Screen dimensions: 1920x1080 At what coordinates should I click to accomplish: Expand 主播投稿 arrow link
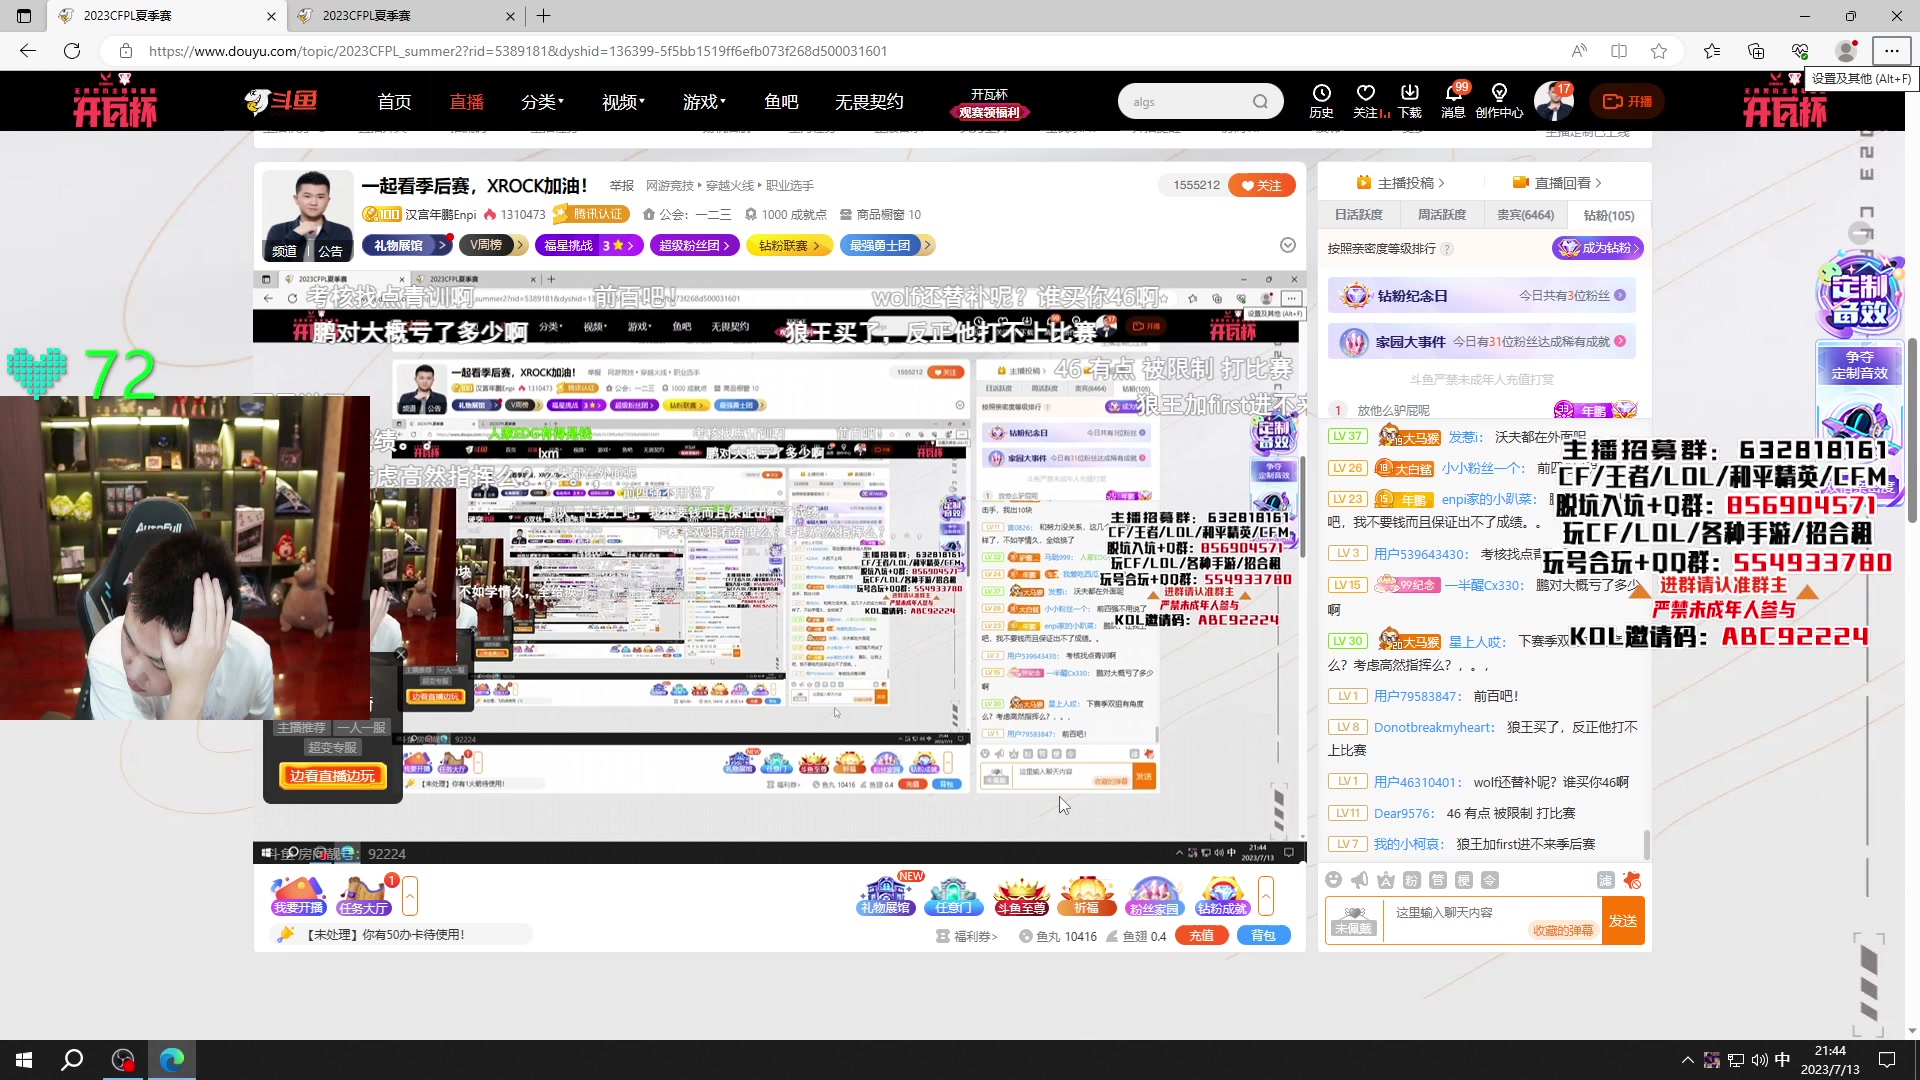click(x=1400, y=182)
